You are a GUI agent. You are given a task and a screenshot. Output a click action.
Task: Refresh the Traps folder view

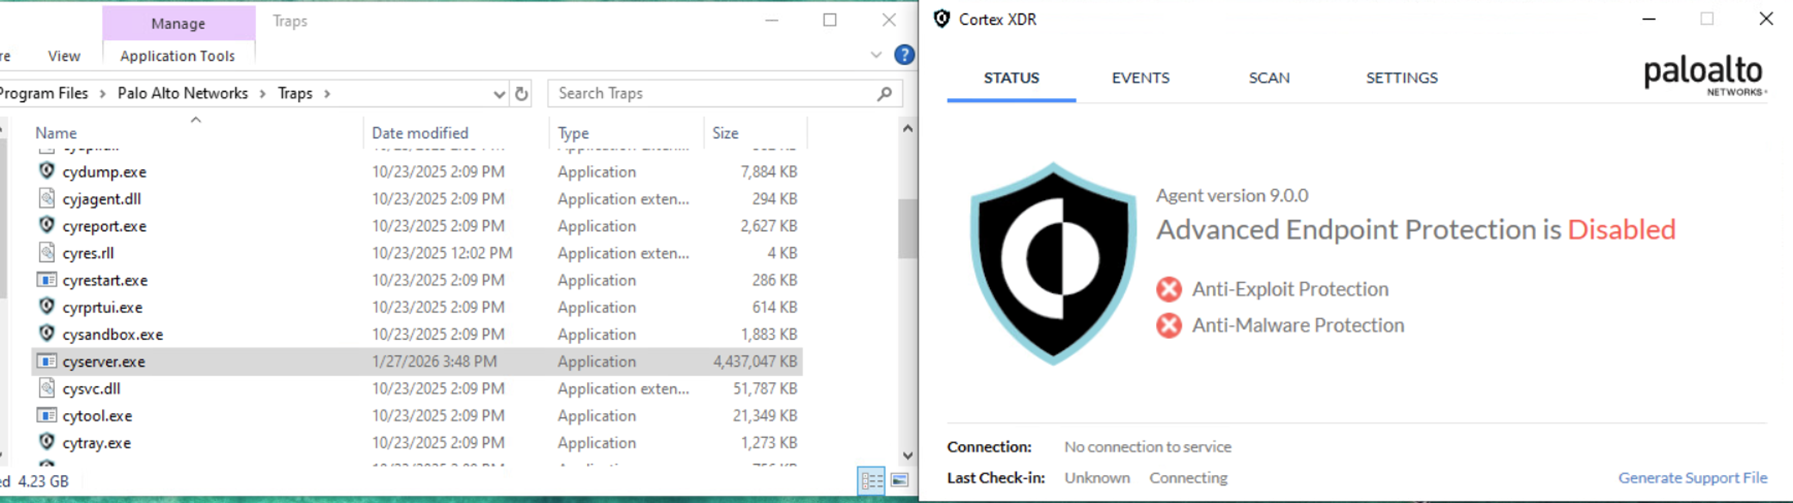521,93
